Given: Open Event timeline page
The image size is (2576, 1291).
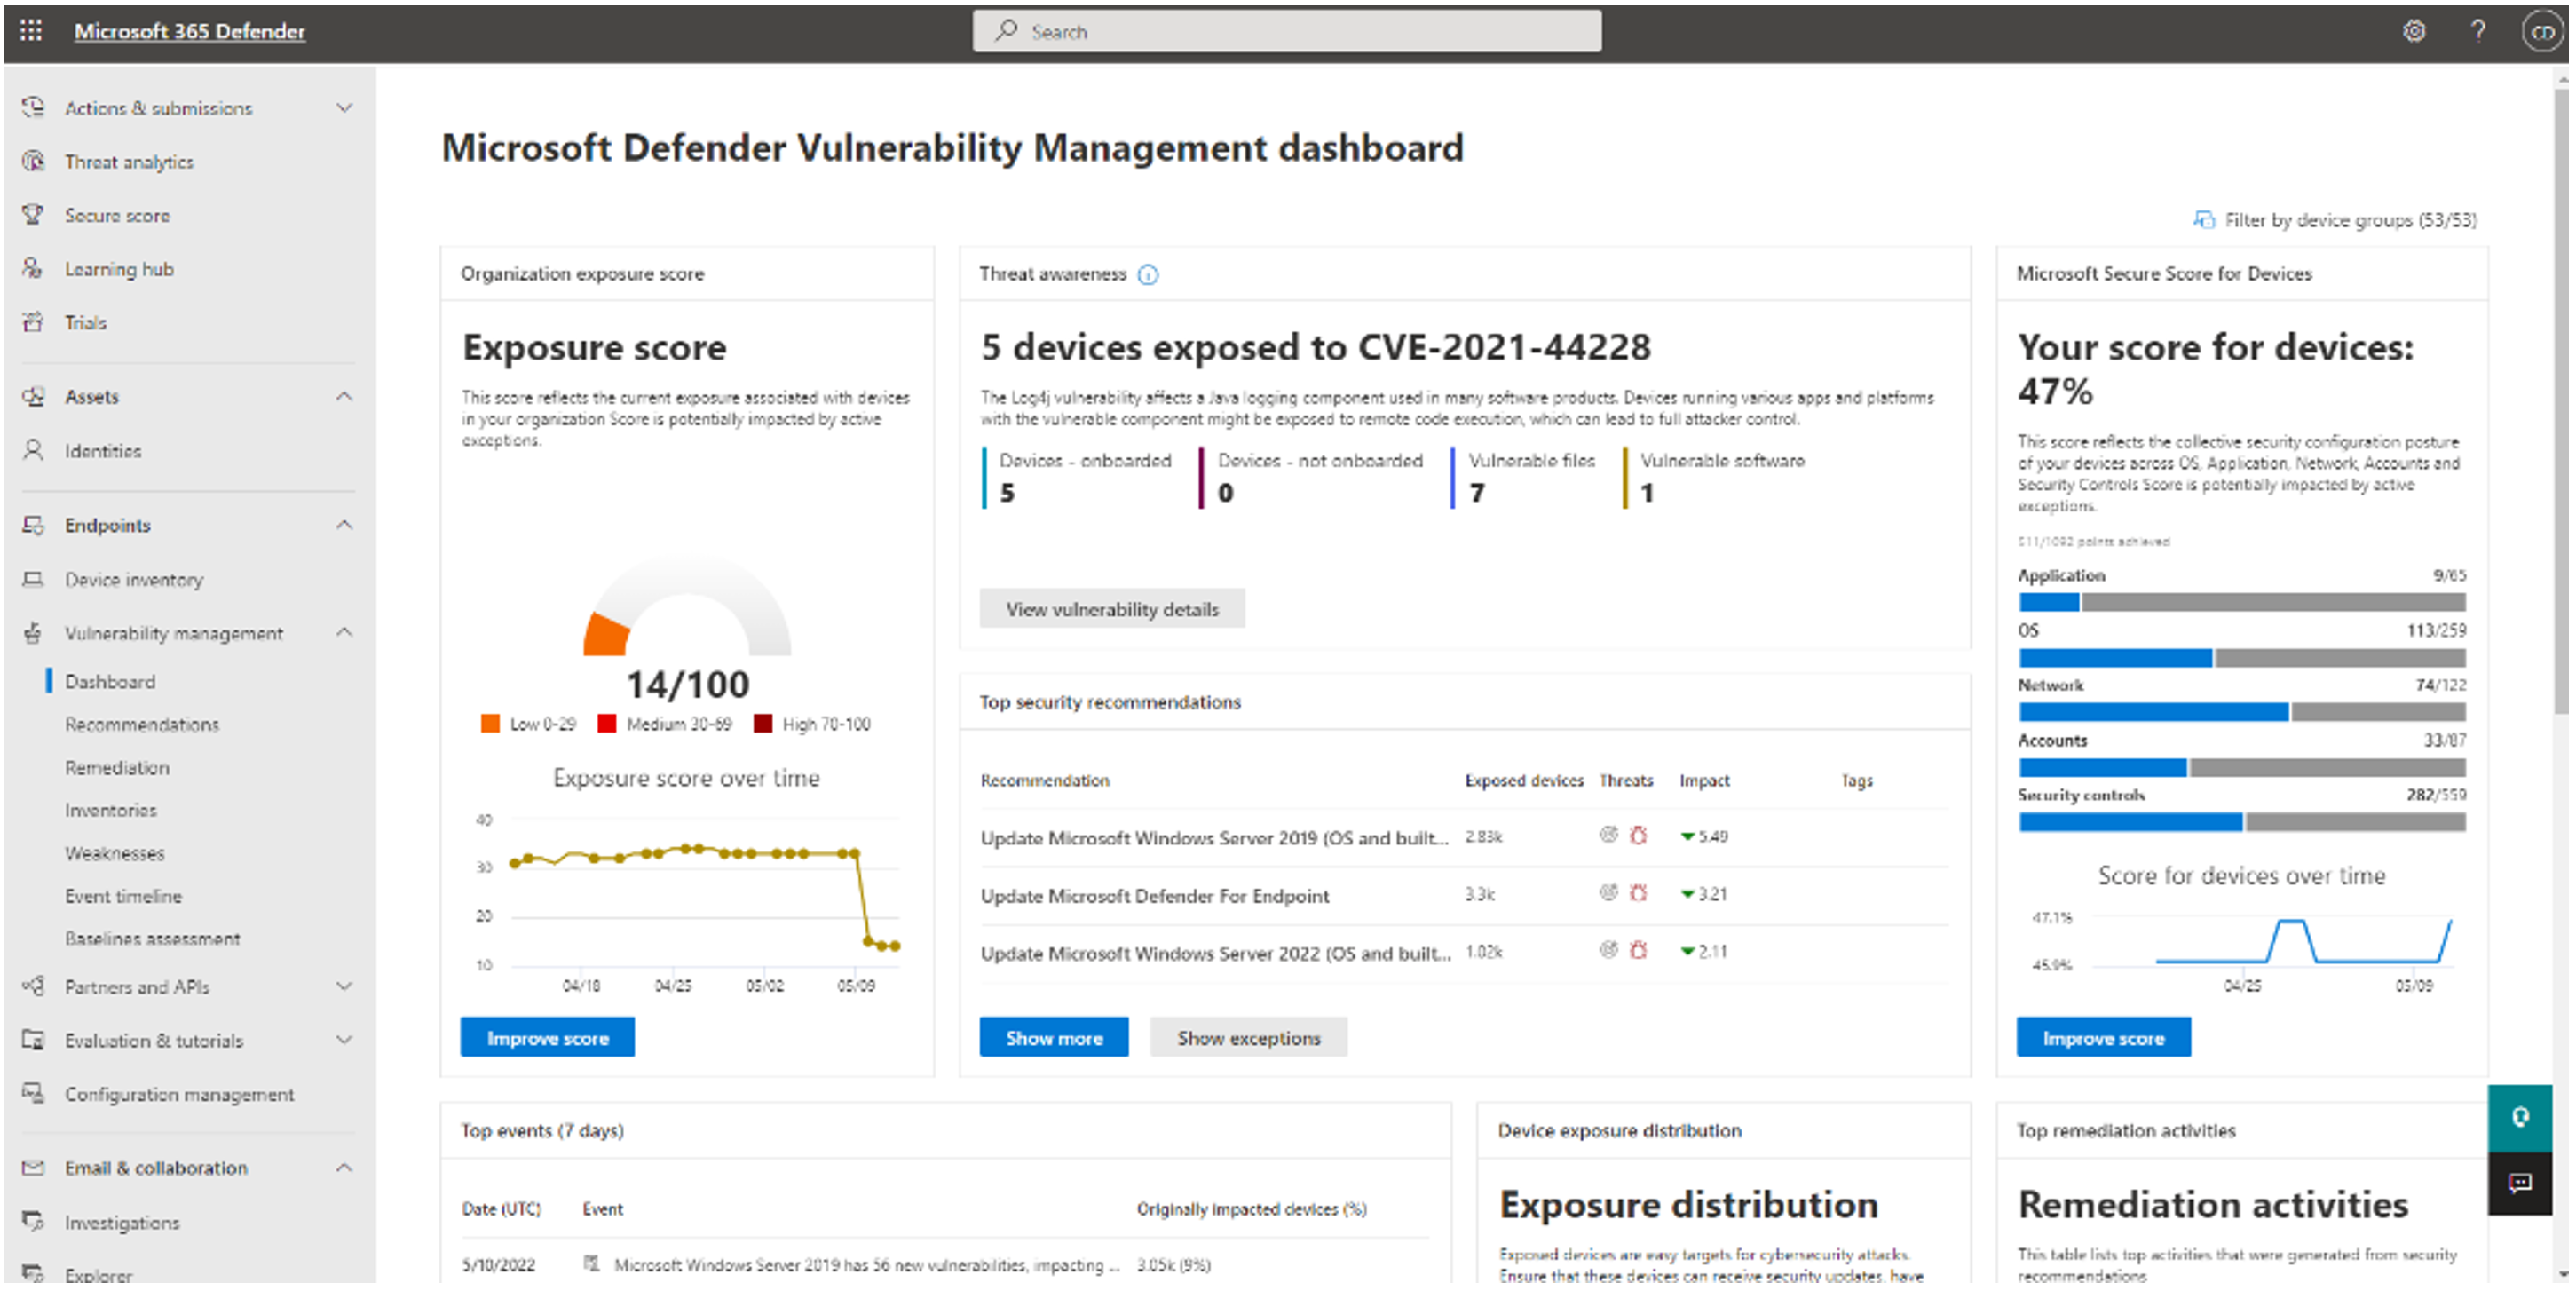Looking at the screenshot, I should pos(123,896).
